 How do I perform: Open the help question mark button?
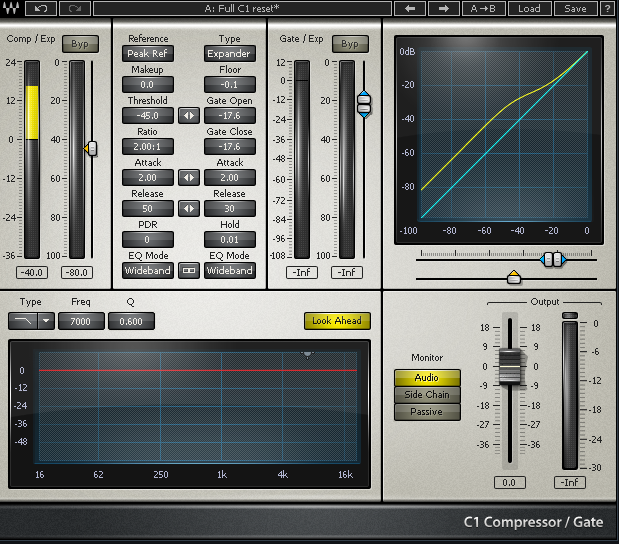(608, 8)
